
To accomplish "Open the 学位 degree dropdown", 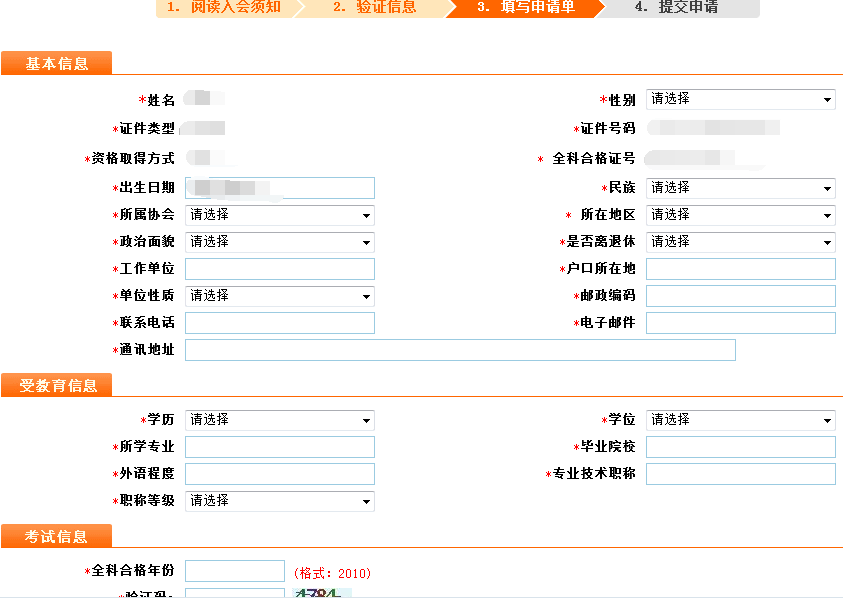I will click(x=740, y=420).
